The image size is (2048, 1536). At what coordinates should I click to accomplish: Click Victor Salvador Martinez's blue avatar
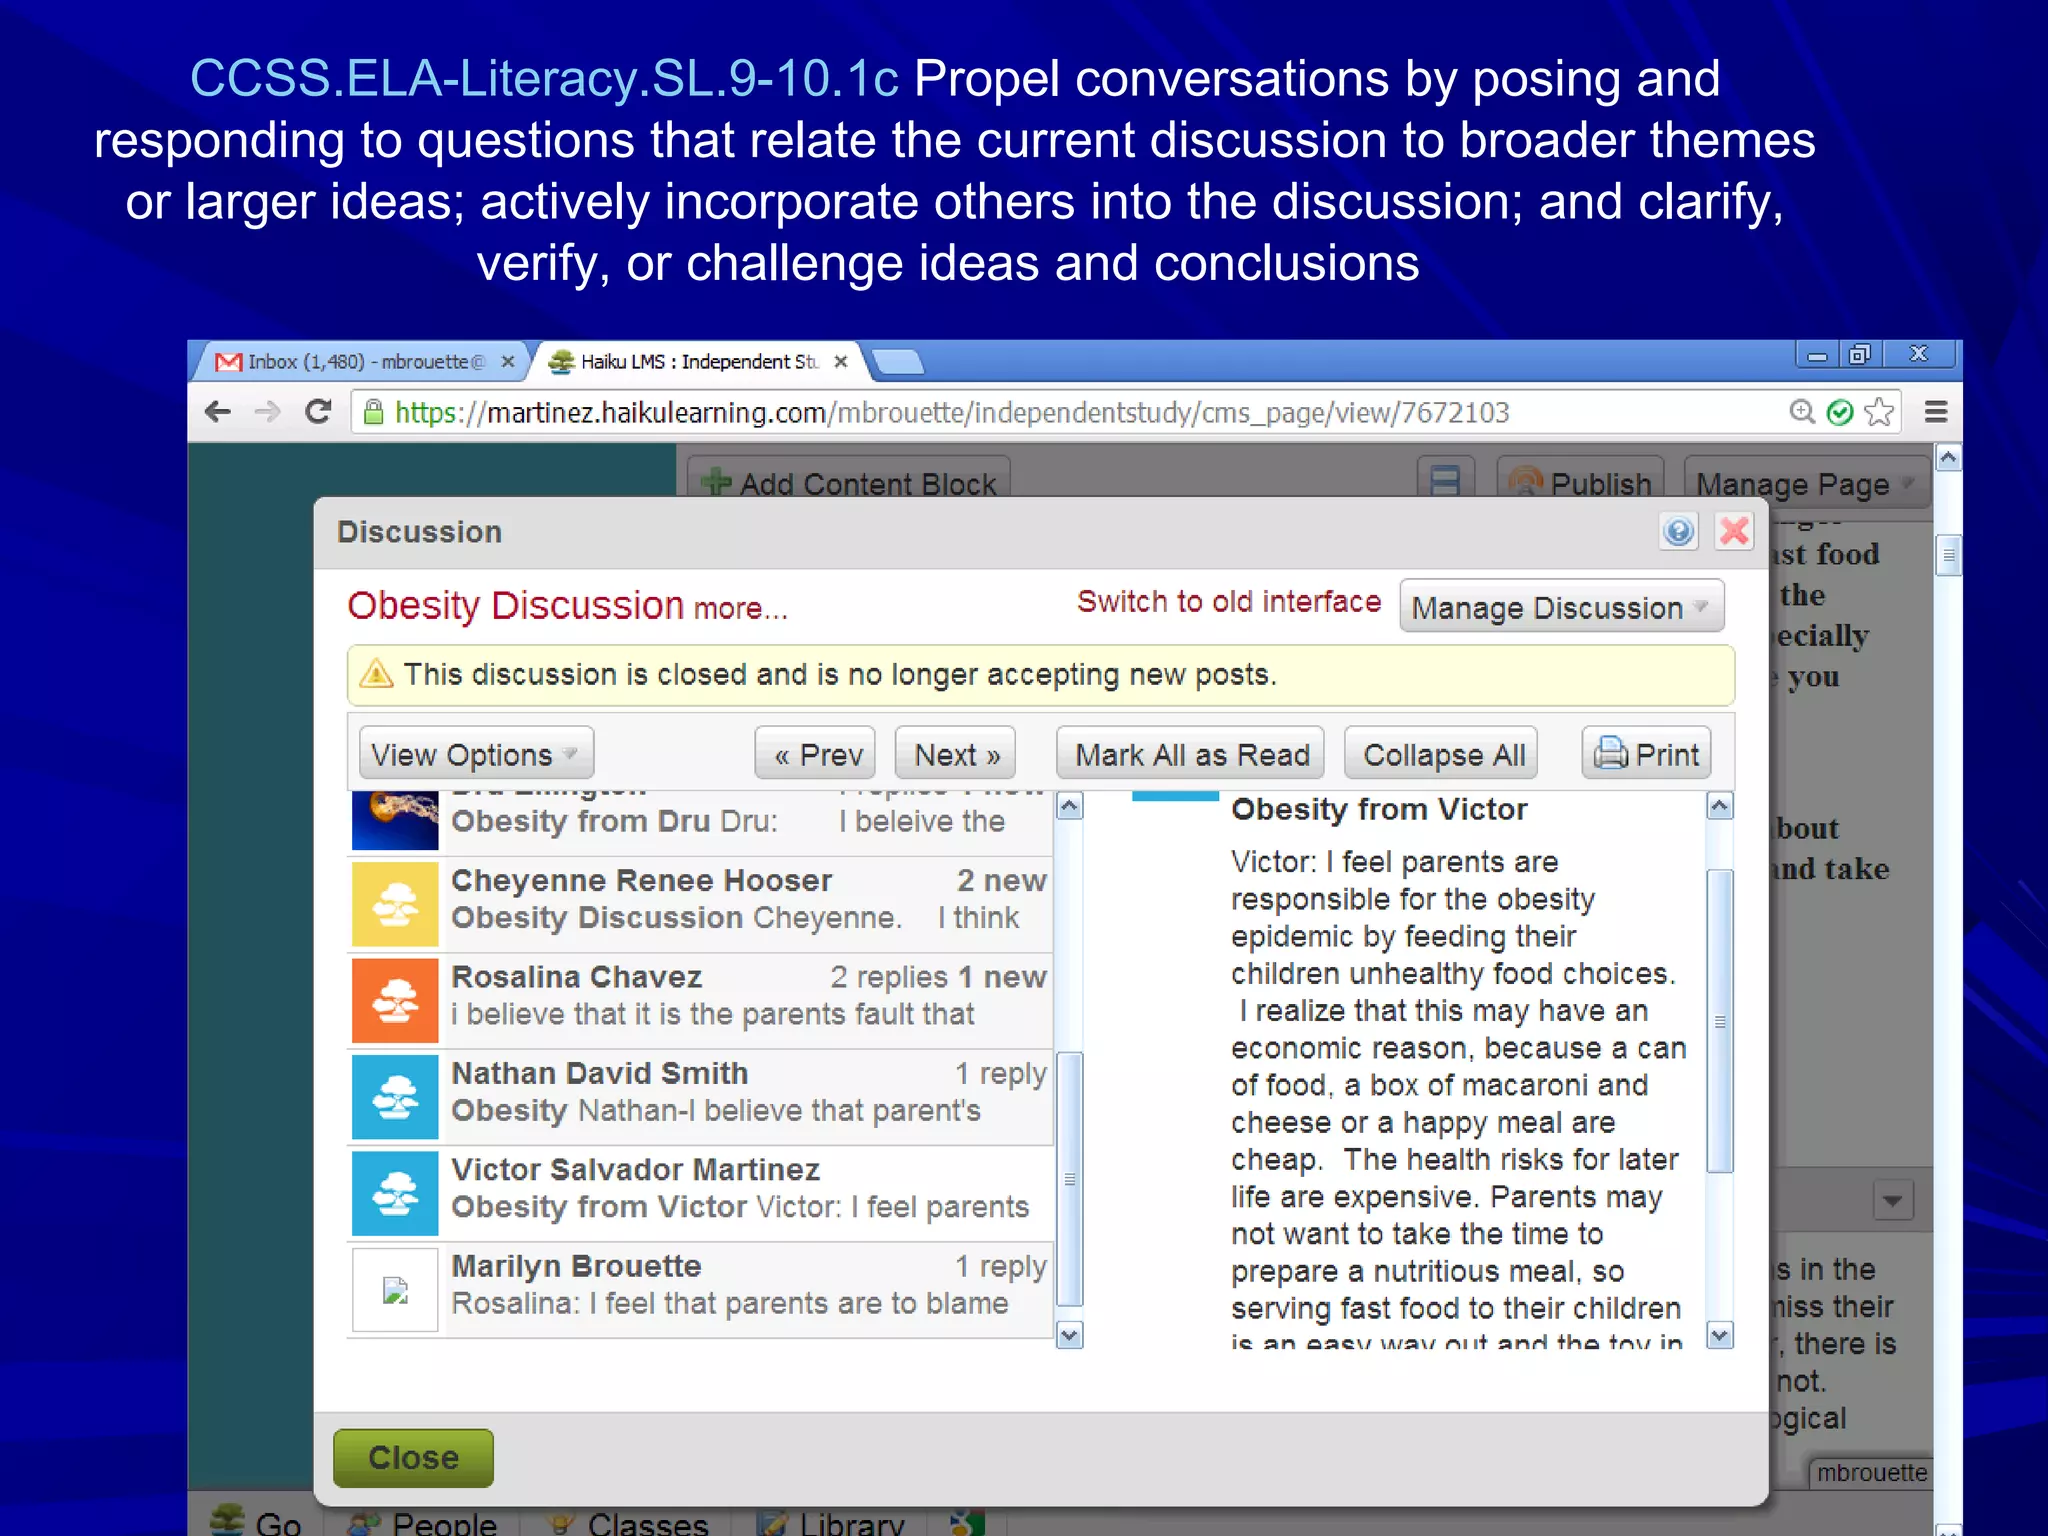(395, 1193)
